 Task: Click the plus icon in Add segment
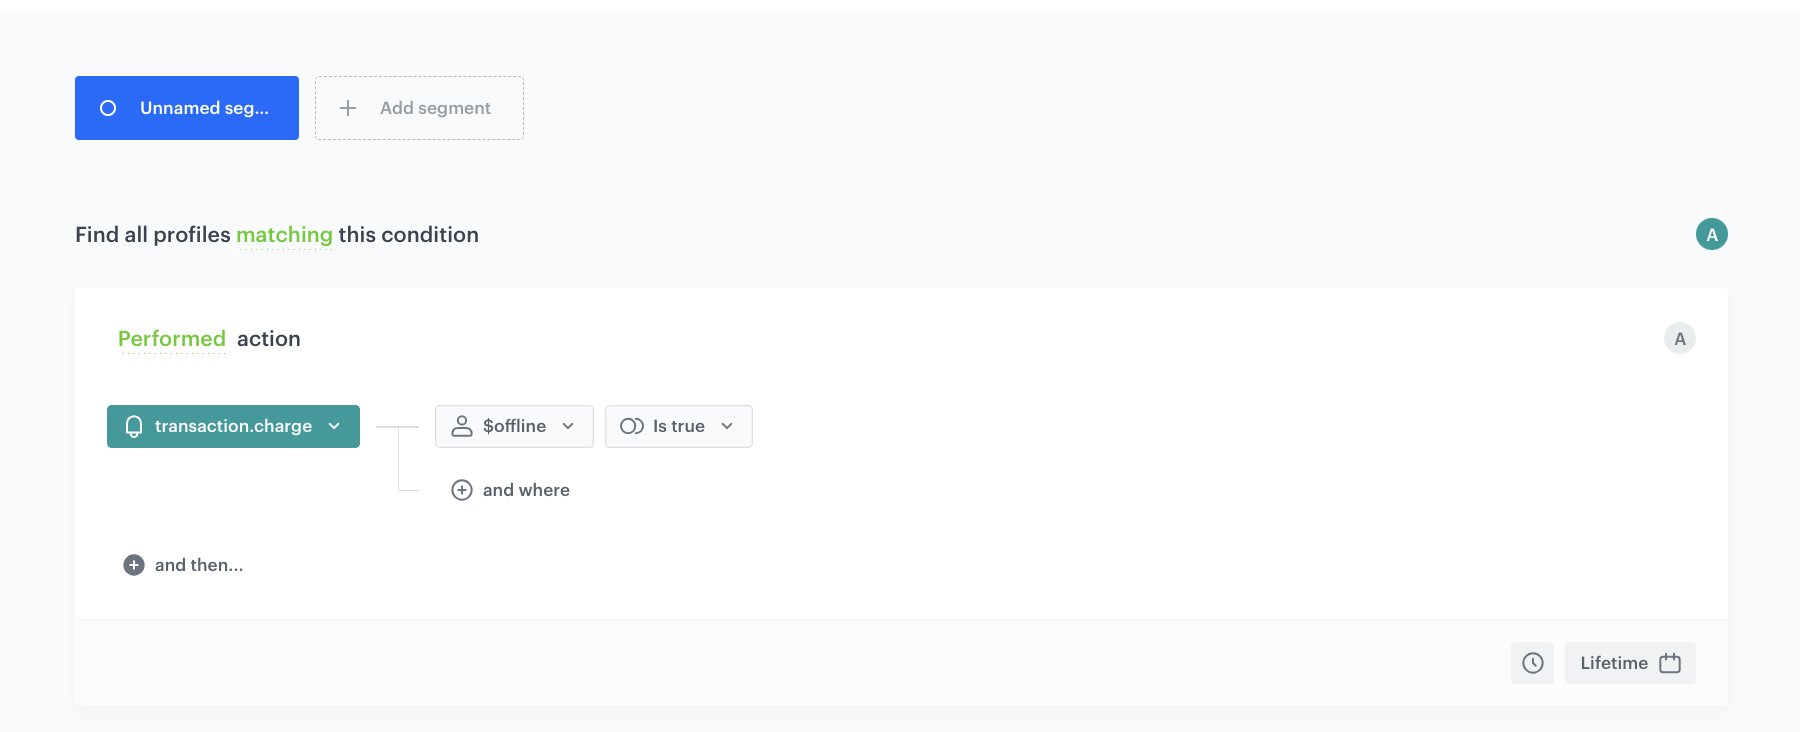348,108
